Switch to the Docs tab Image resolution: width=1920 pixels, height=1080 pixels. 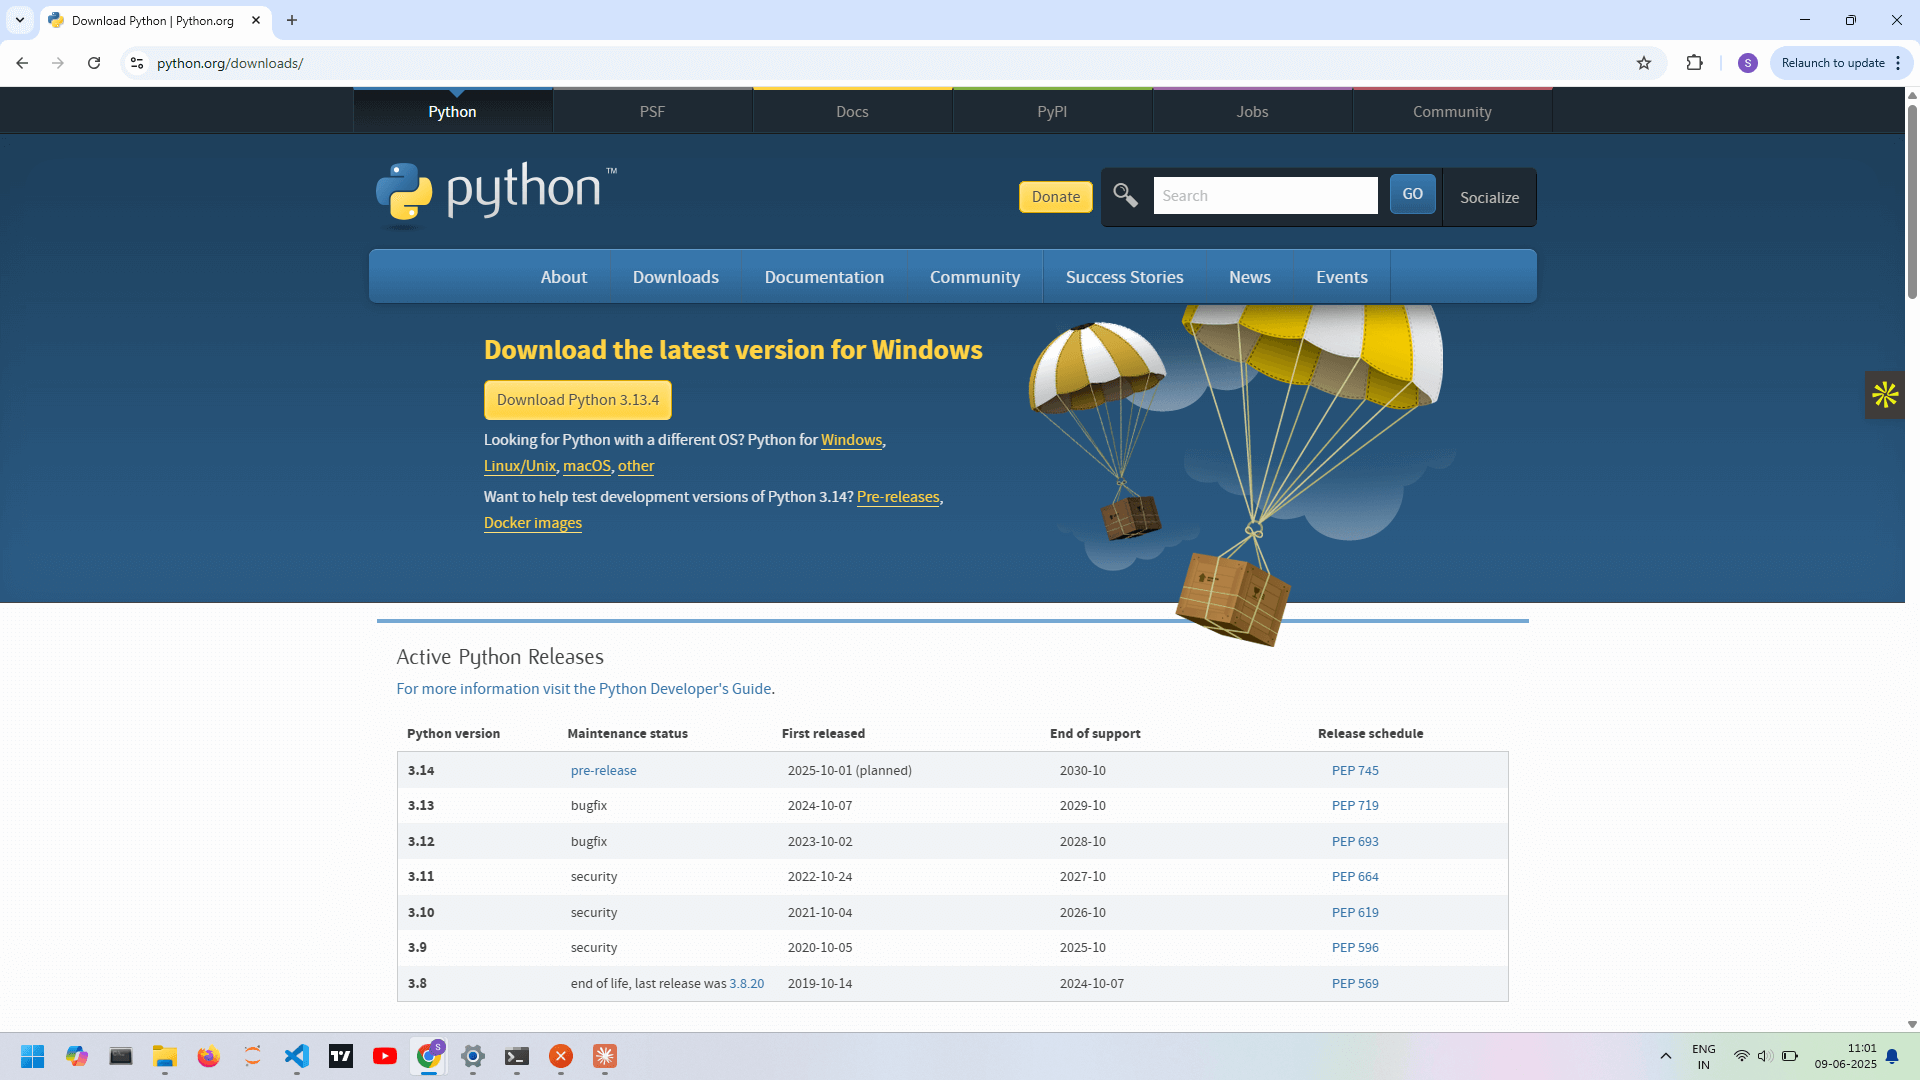pos(852,111)
